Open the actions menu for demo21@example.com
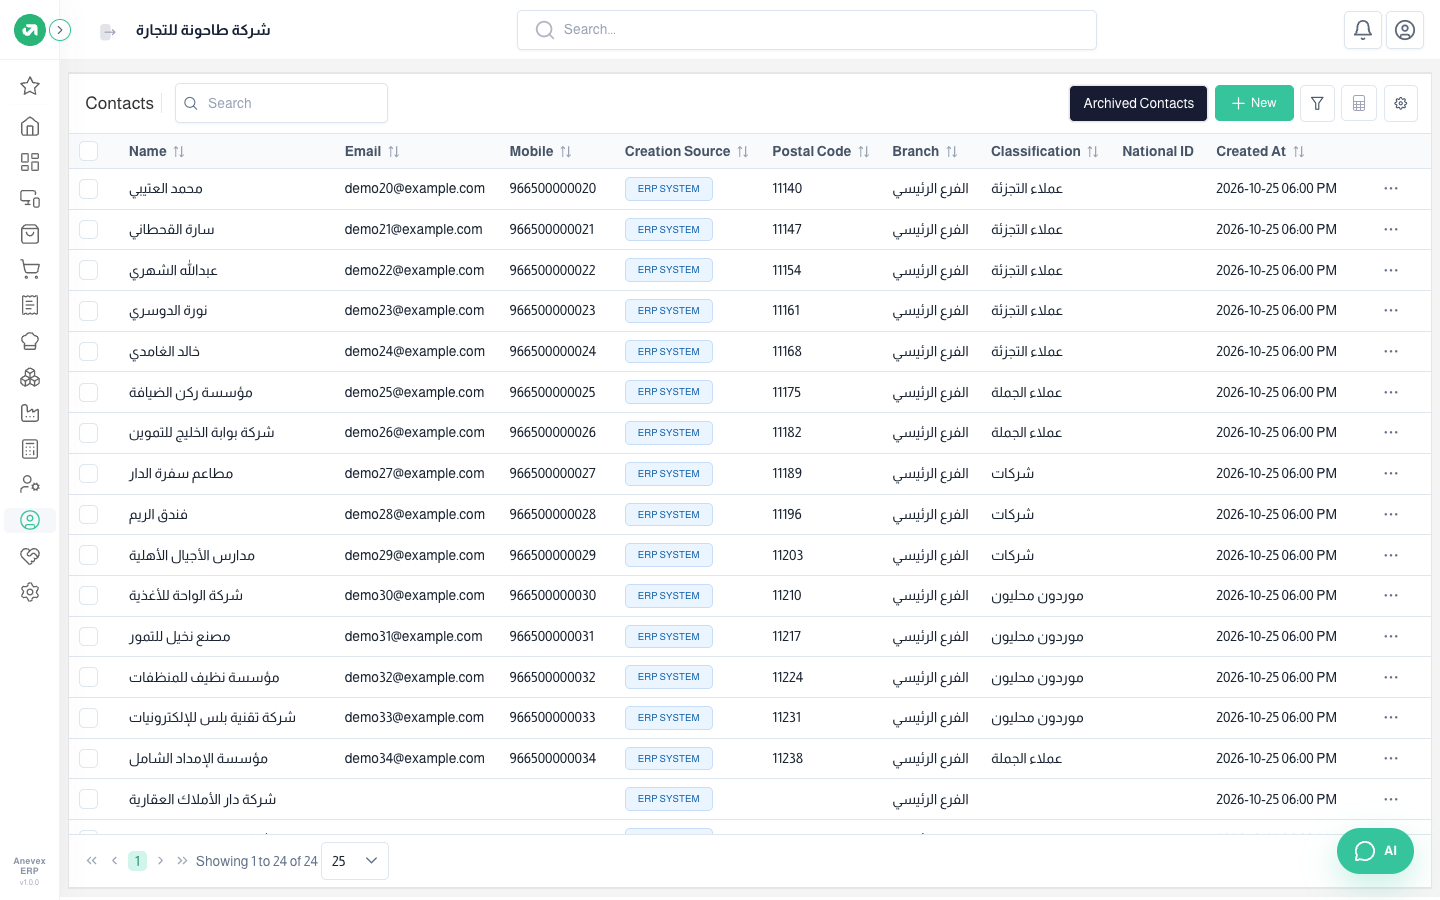The width and height of the screenshot is (1440, 900). click(x=1391, y=230)
